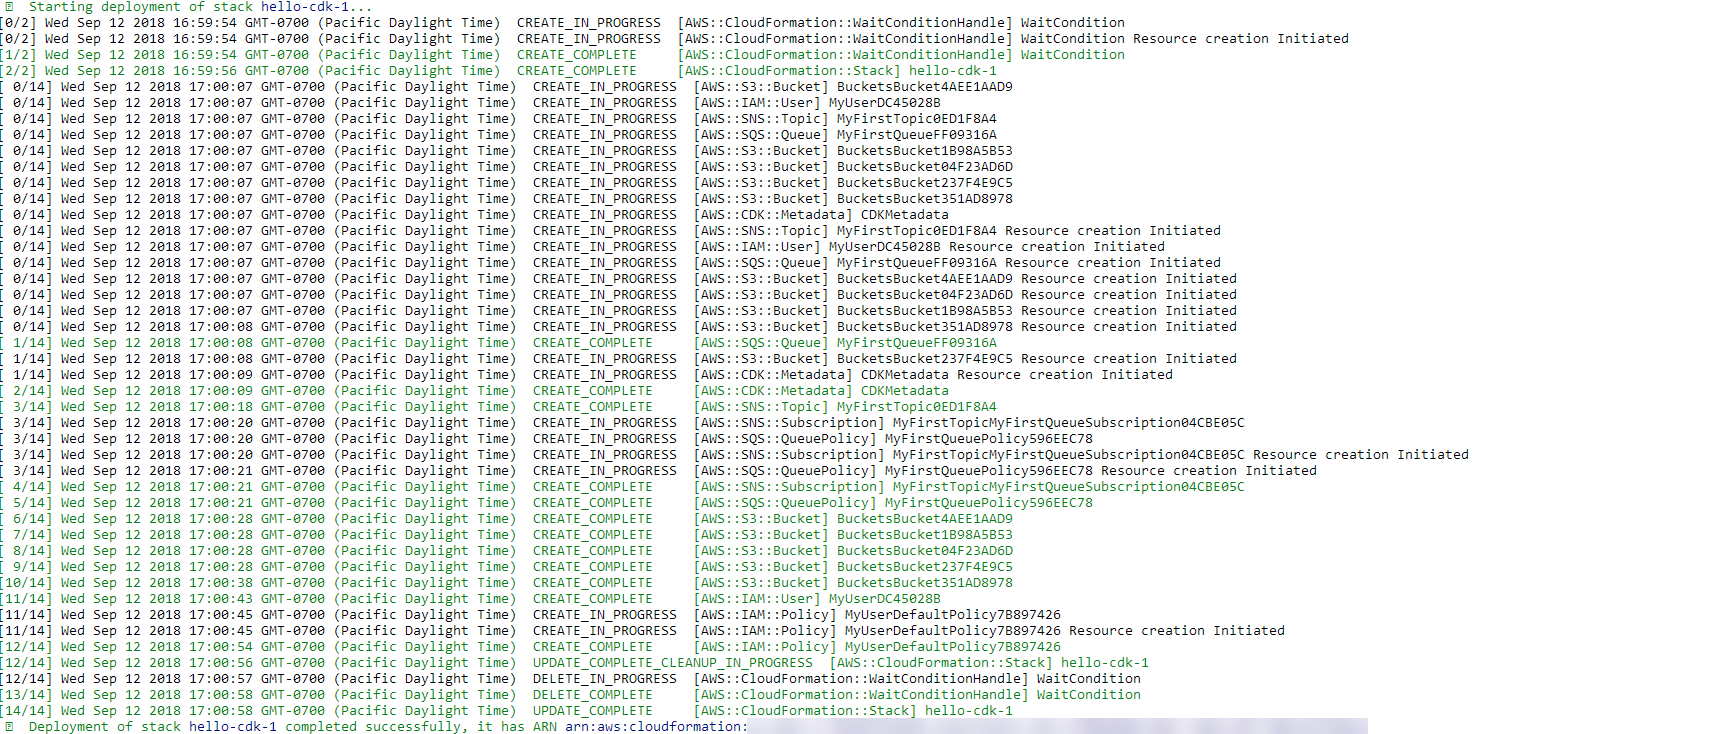Viewport: 1730px width, 734px height.
Task: Click the "[1/2]" progress counter
Action: (18, 55)
